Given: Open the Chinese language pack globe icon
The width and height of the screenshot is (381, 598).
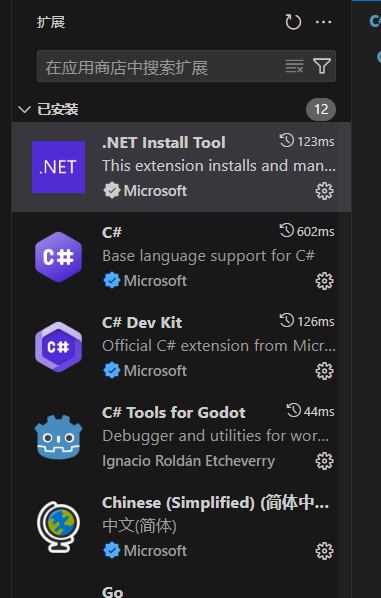Looking at the screenshot, I should 58,527.
